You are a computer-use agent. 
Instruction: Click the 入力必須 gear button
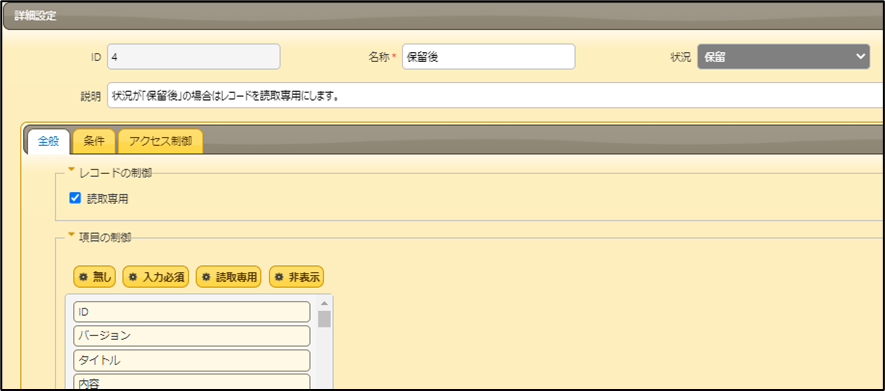click(x=156, y=277)
